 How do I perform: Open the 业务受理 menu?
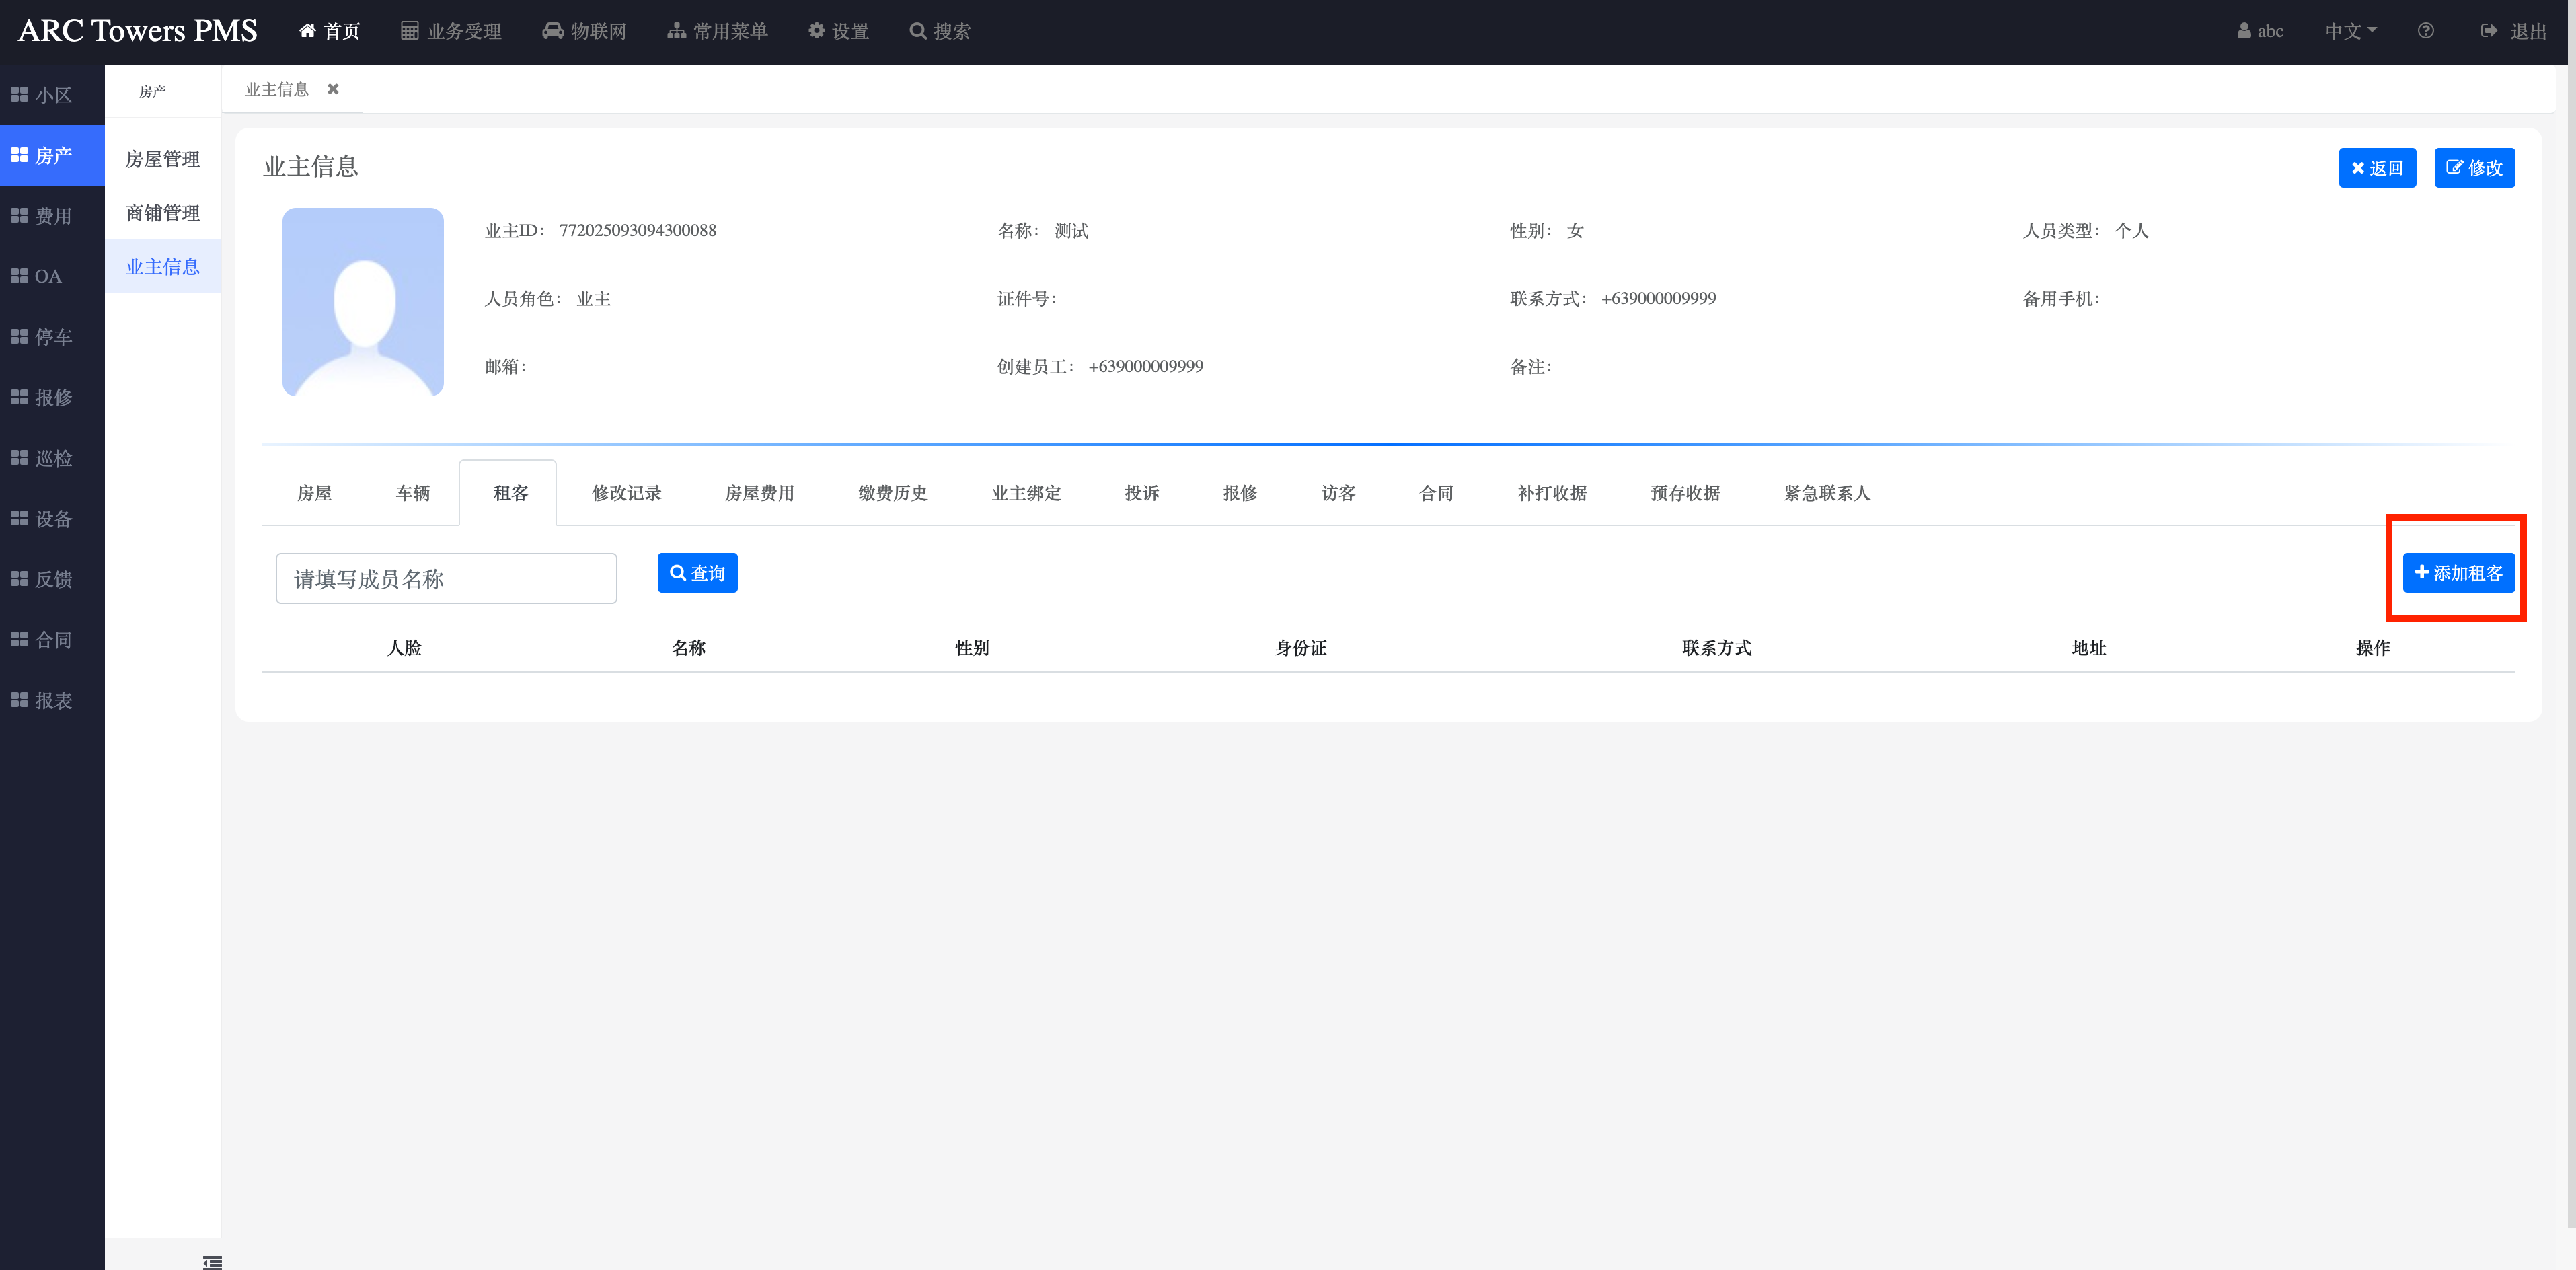(x=451, y=31)
